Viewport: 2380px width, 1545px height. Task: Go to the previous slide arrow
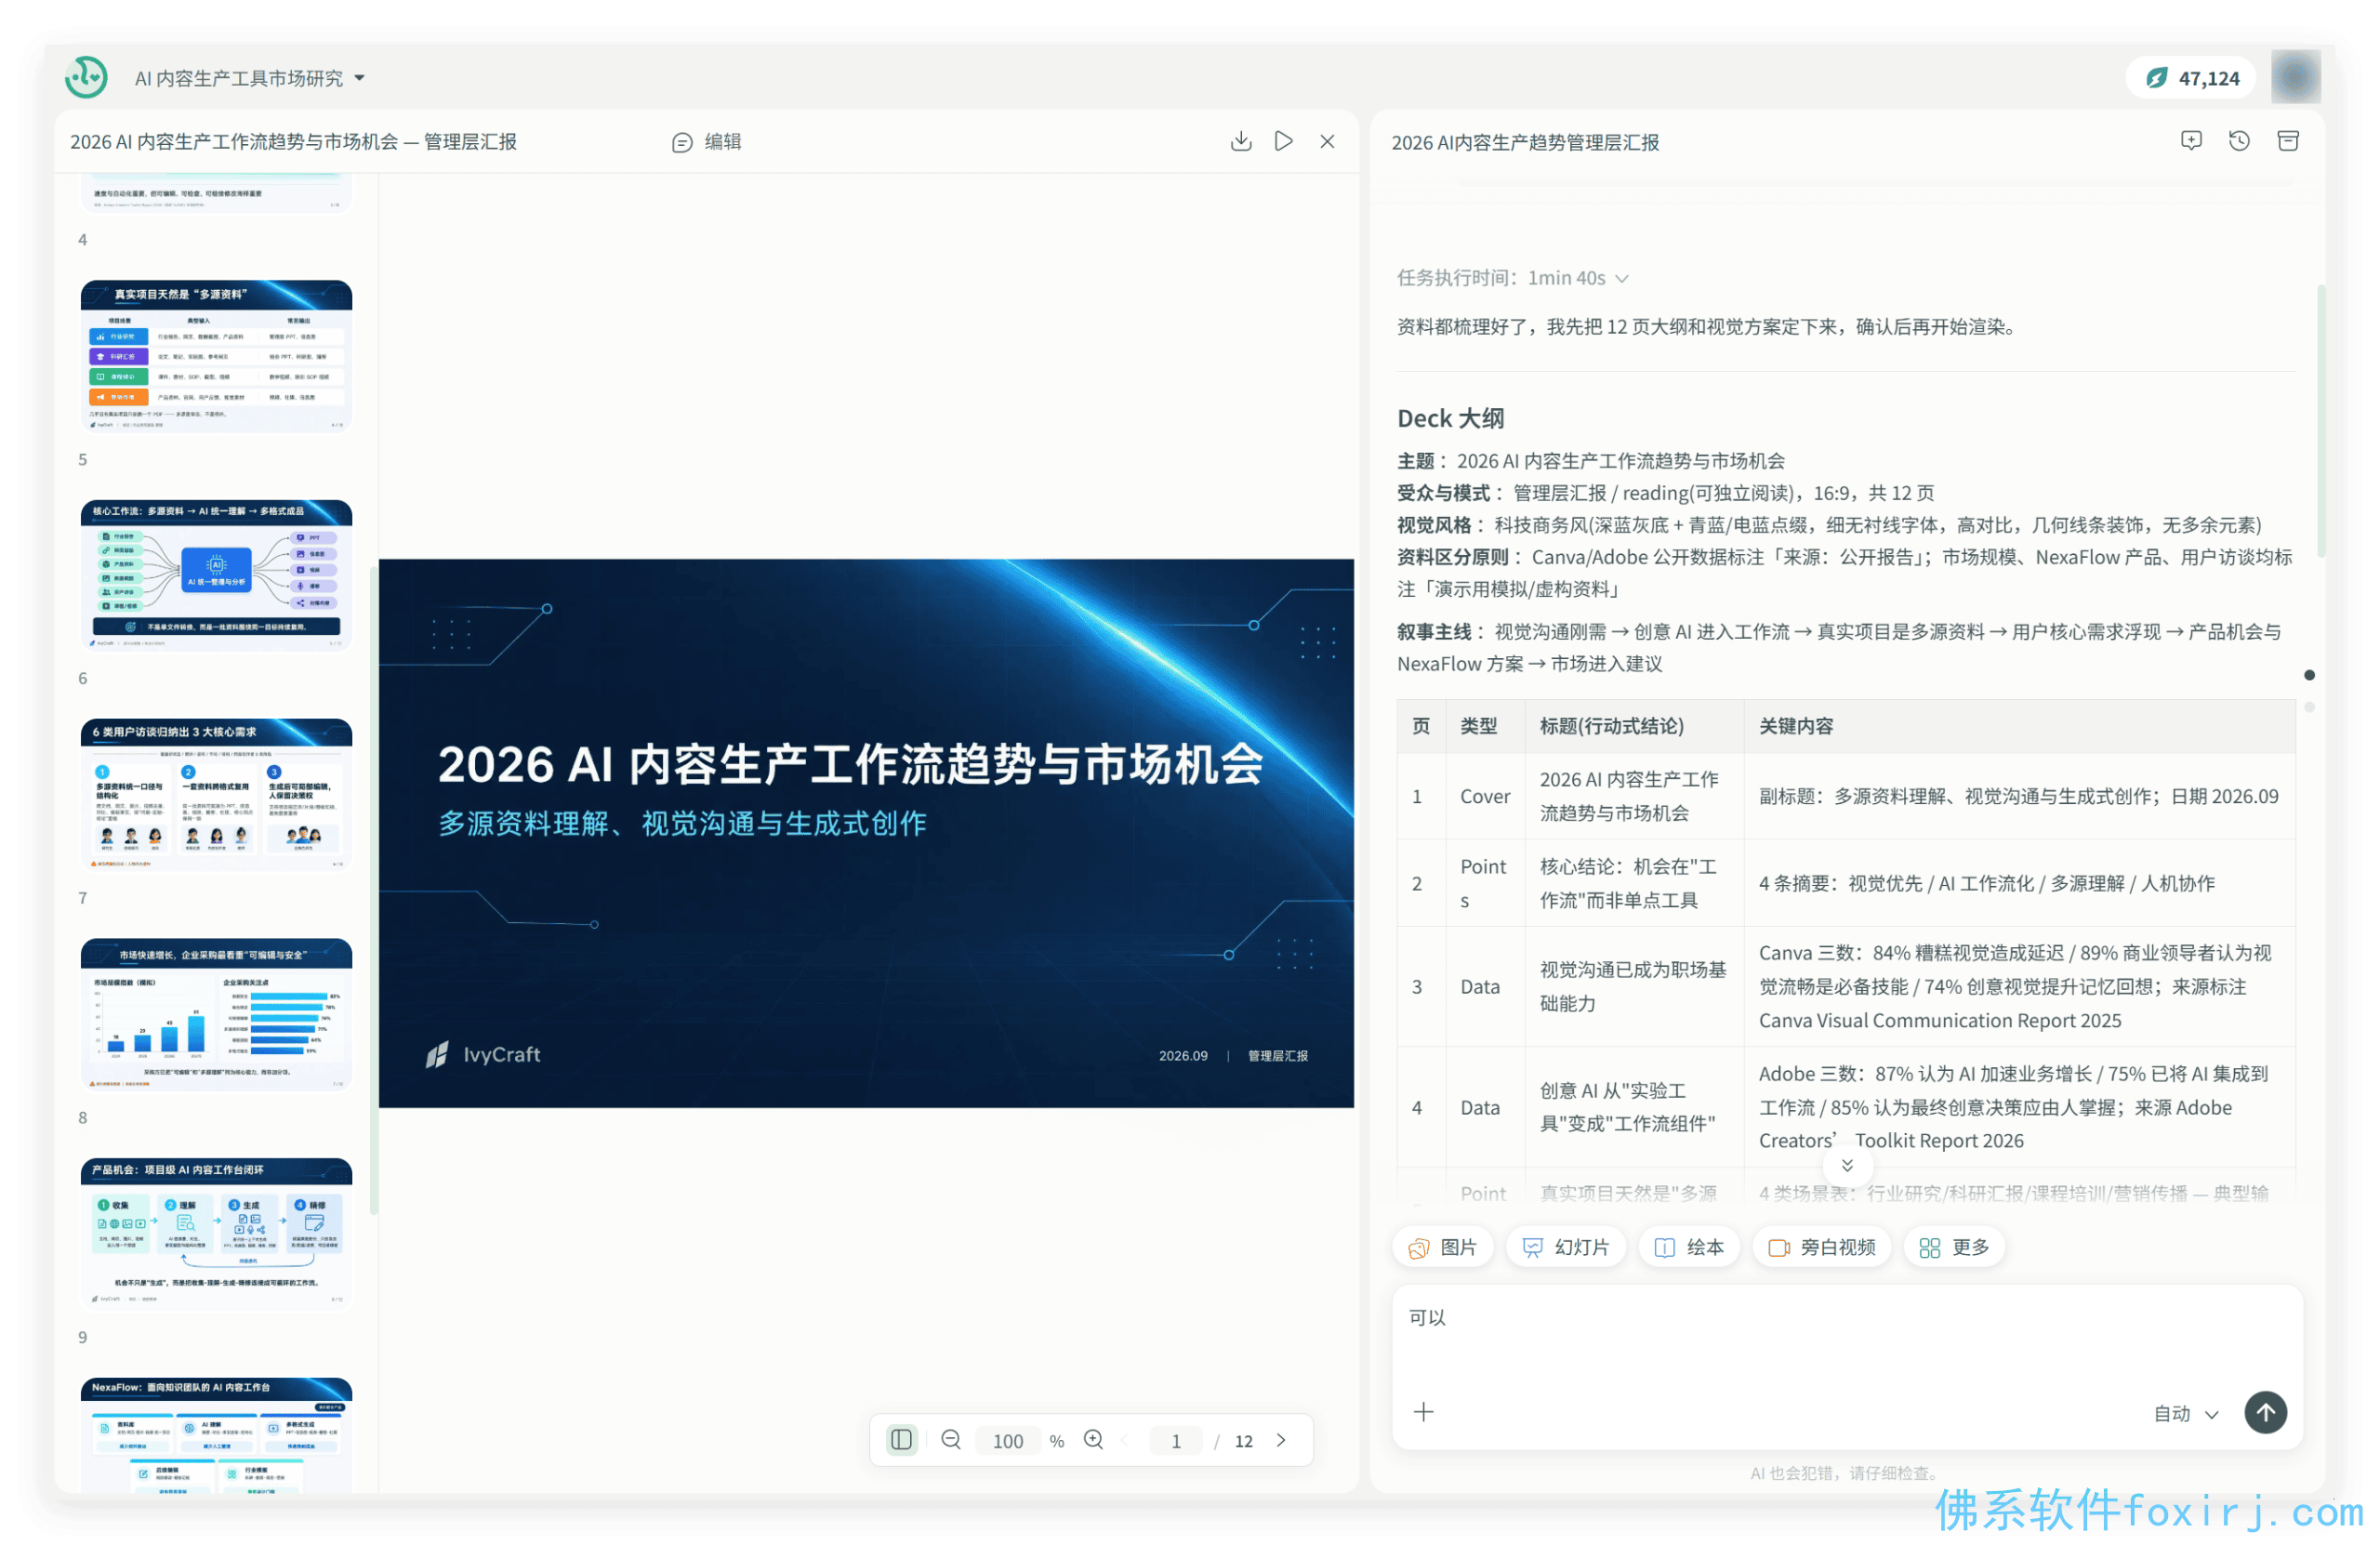[1126, 1440]
